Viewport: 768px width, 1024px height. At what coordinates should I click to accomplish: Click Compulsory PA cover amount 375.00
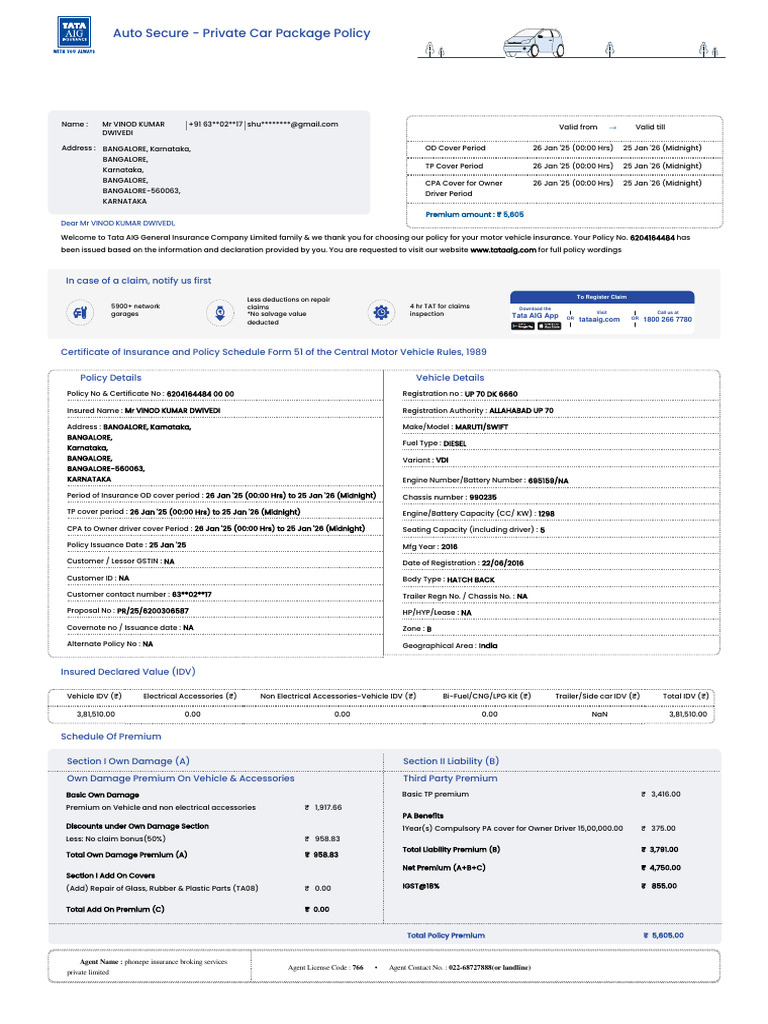click(658, 828)
